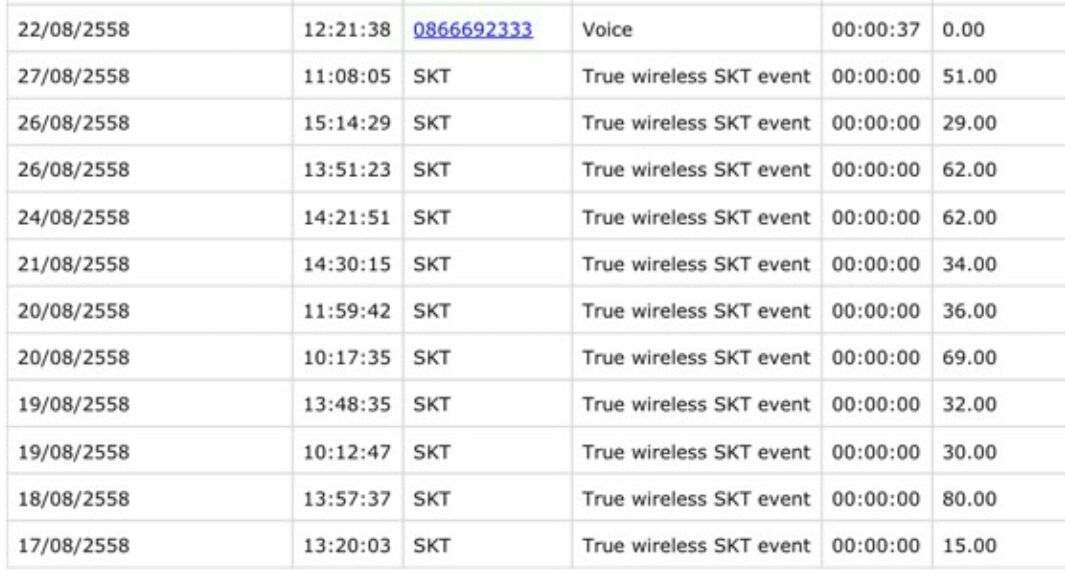
Task: Open the phone number link 0866692333
Action: (472, 31)
